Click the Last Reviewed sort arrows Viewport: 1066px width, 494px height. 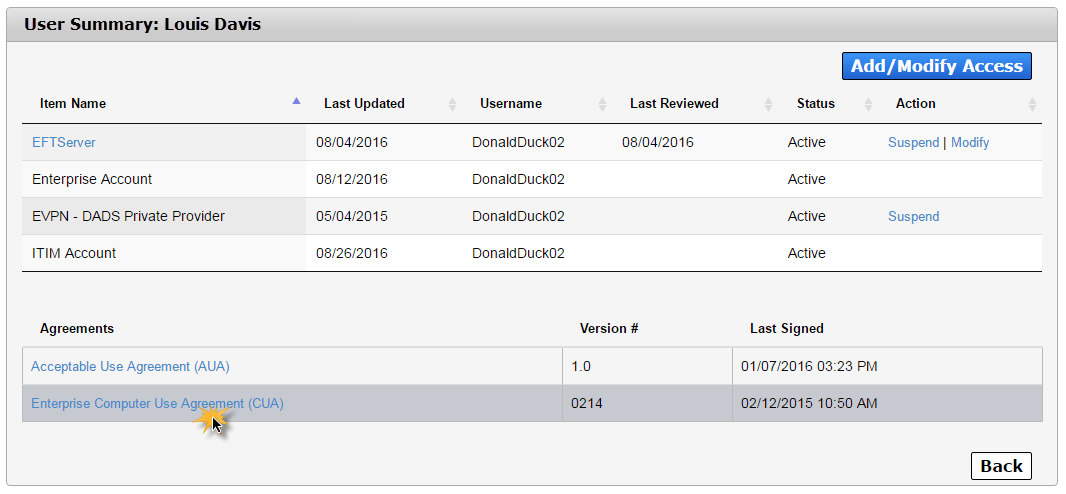tap(768, 104)
